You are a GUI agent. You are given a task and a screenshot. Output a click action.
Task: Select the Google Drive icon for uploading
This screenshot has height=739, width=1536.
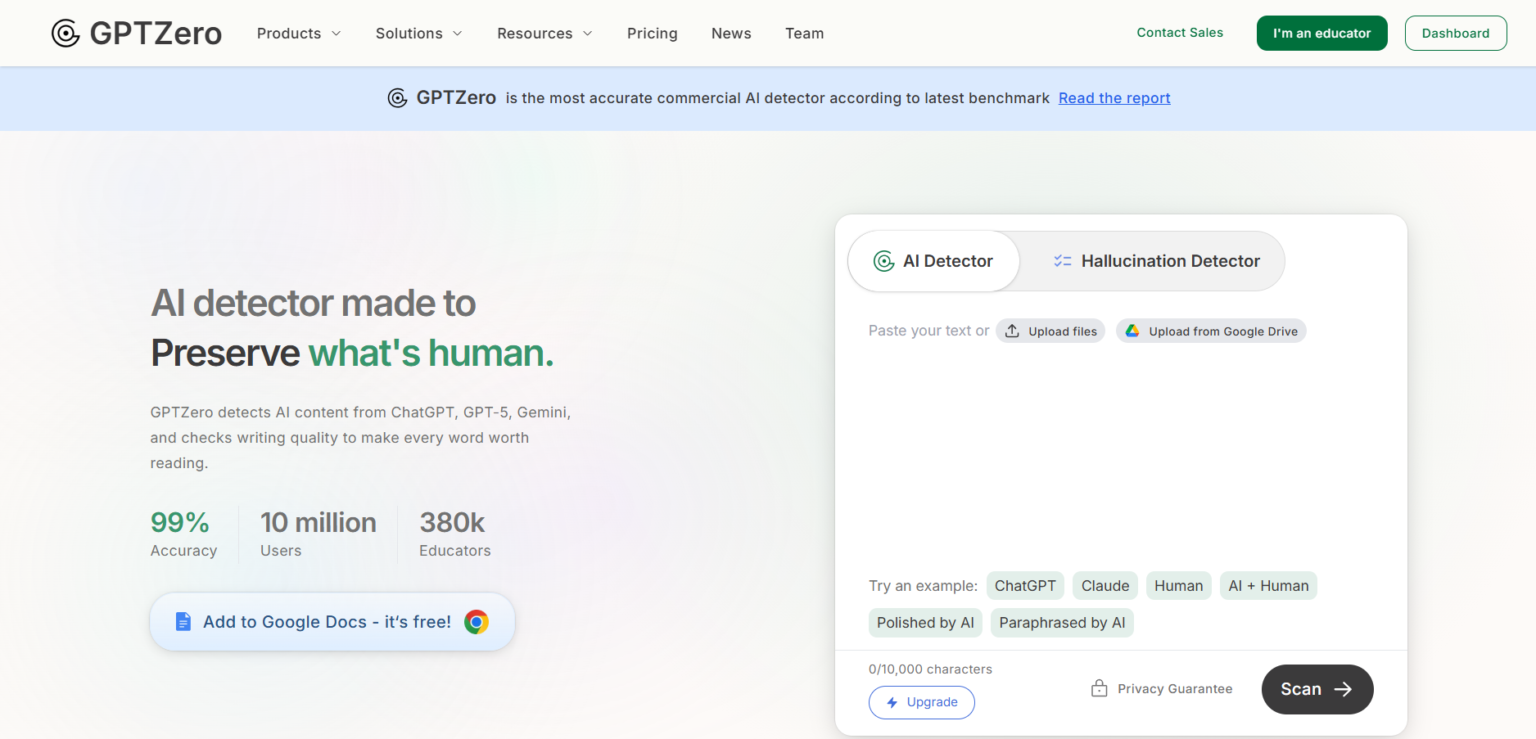coord(1133,330)
